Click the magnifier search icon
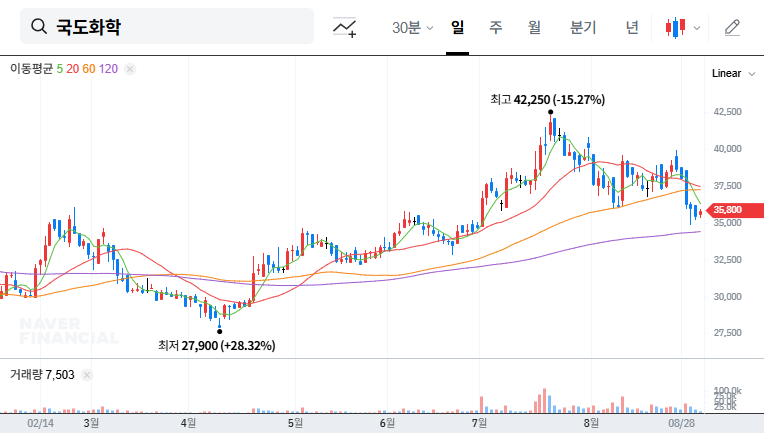764x433 pixels. pyautogui.click(x=40, y=27)
